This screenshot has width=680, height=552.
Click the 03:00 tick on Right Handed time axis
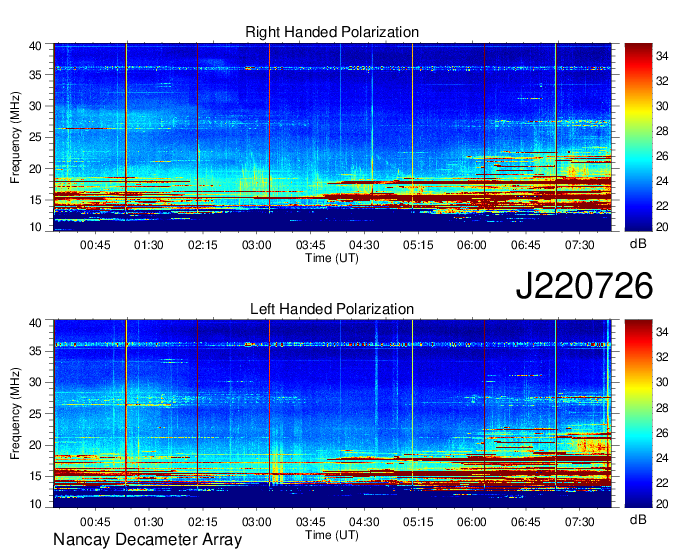[x=256, y=245]
